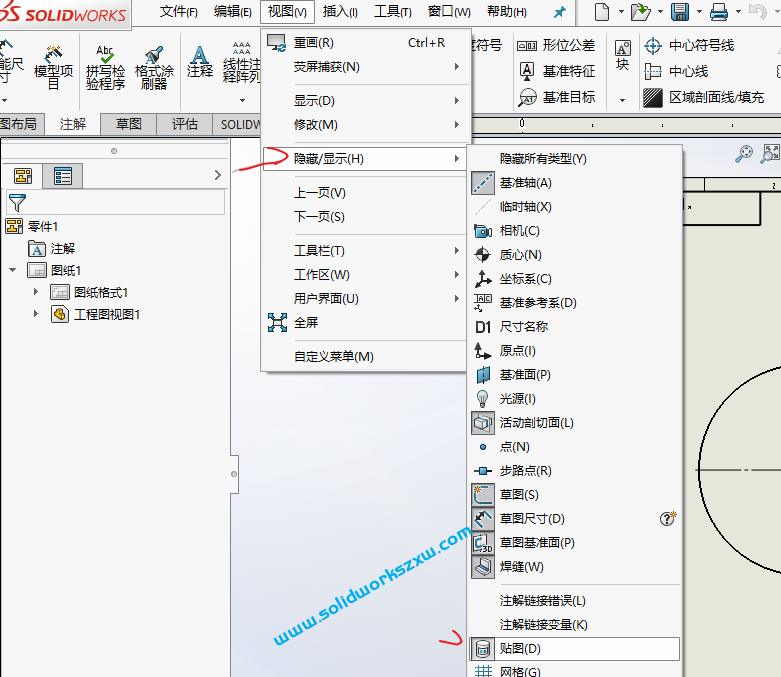Collapse the 图纸1 sheet node

(13, 270)
